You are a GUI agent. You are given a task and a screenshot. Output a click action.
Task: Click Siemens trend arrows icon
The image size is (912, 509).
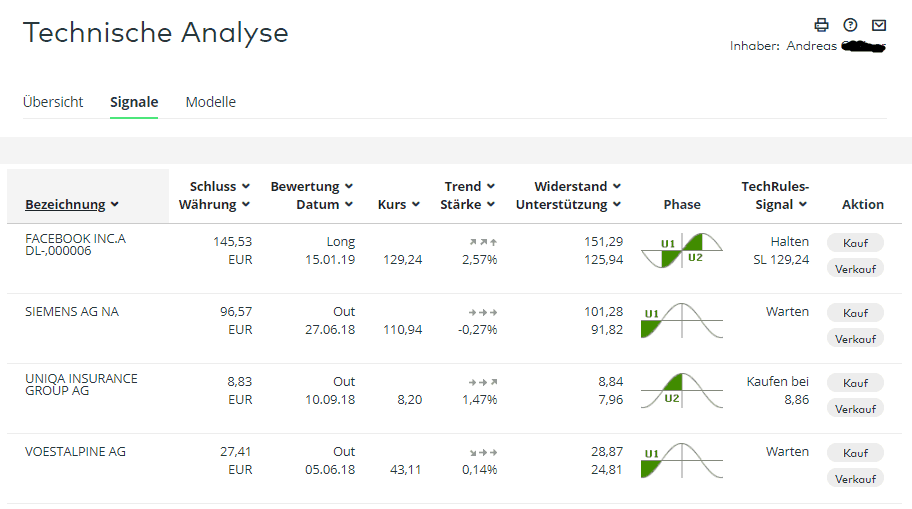(x=483, y=312)
